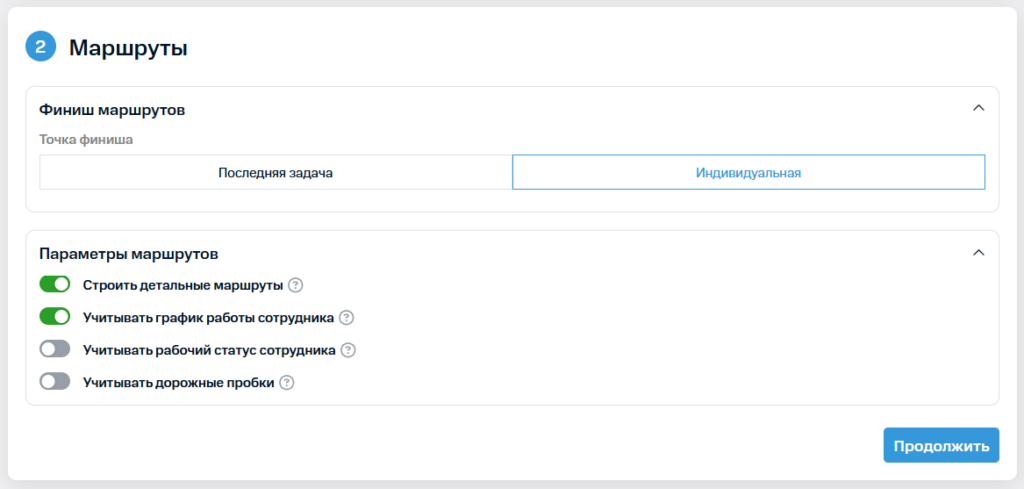Collapse Финиш маршрутов section via chevron

click(979, 108)
